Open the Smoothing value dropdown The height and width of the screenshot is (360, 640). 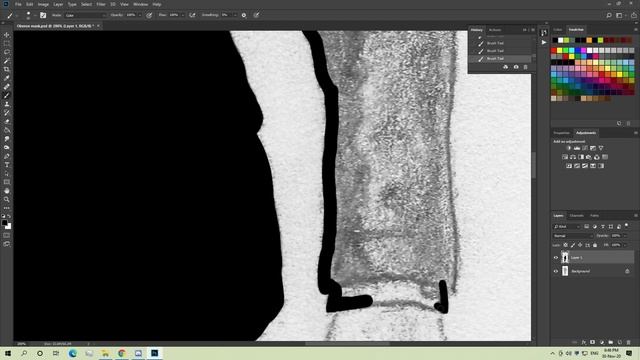point(235,15)
